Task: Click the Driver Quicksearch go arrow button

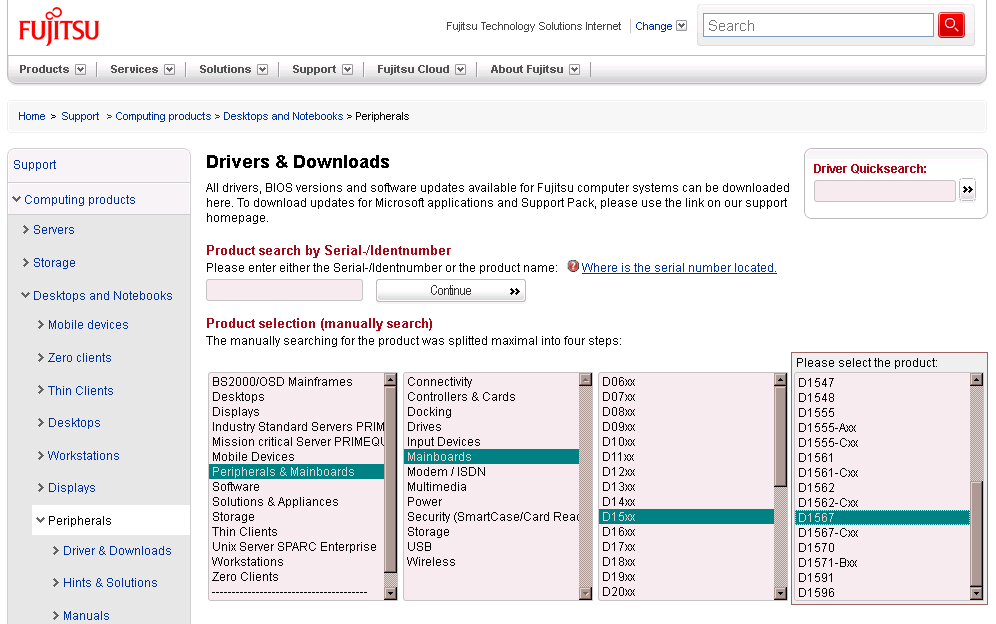Action: coord(967,190)
